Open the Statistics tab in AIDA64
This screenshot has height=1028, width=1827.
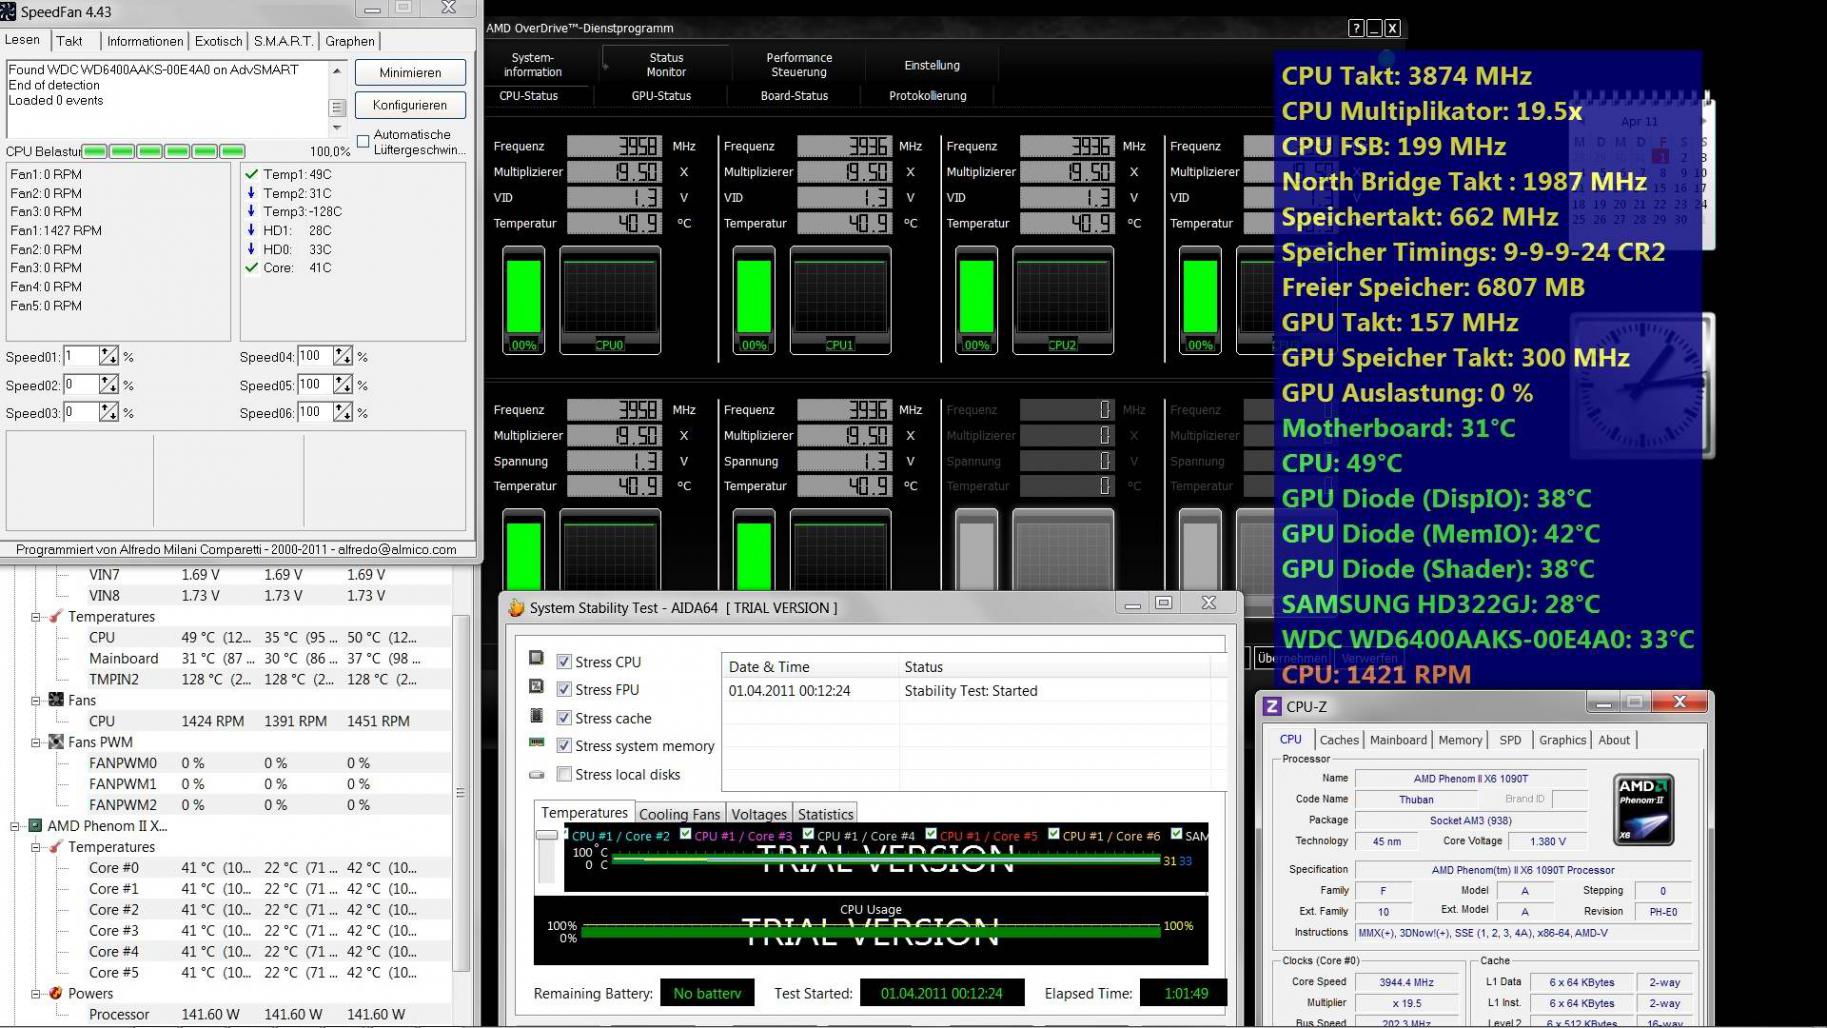coord(826,814)
